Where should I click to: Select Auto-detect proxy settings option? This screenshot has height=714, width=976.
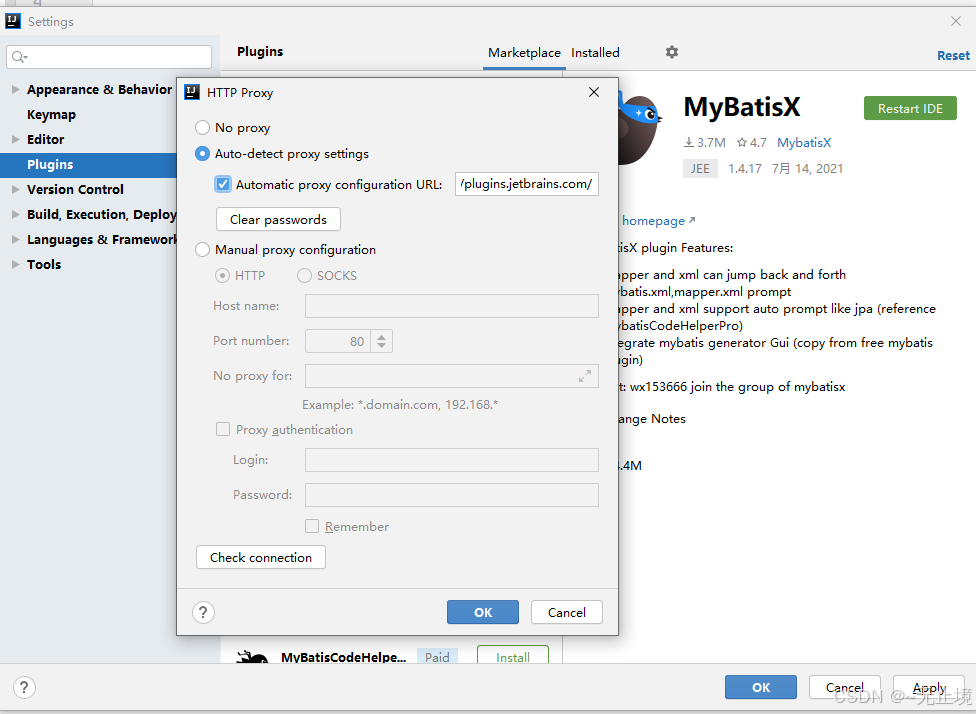point(202,154)
